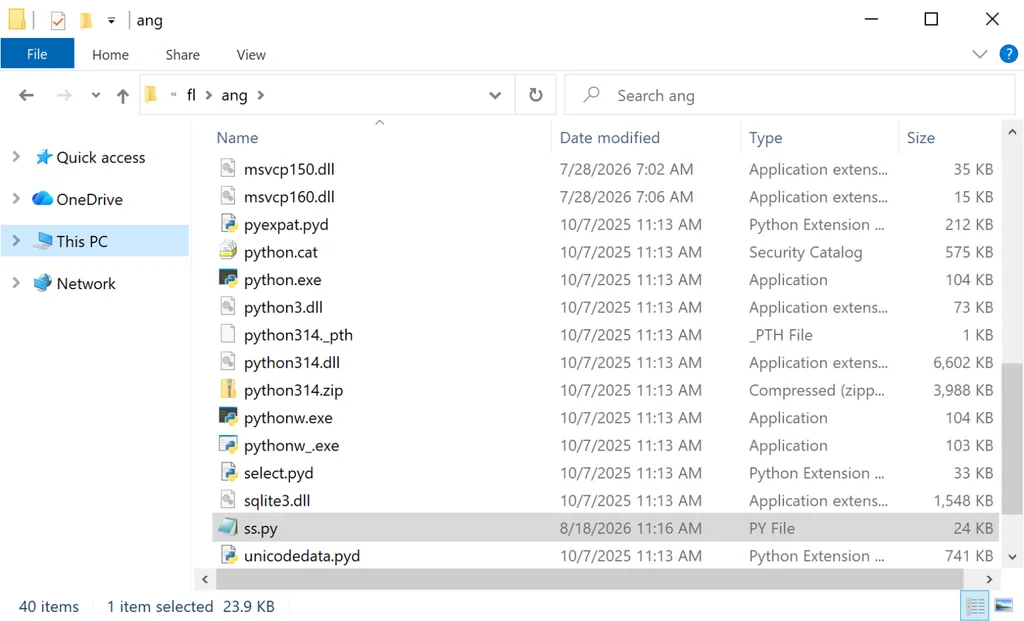Click the vertical scrollbar up arrow

point(1012,132)
